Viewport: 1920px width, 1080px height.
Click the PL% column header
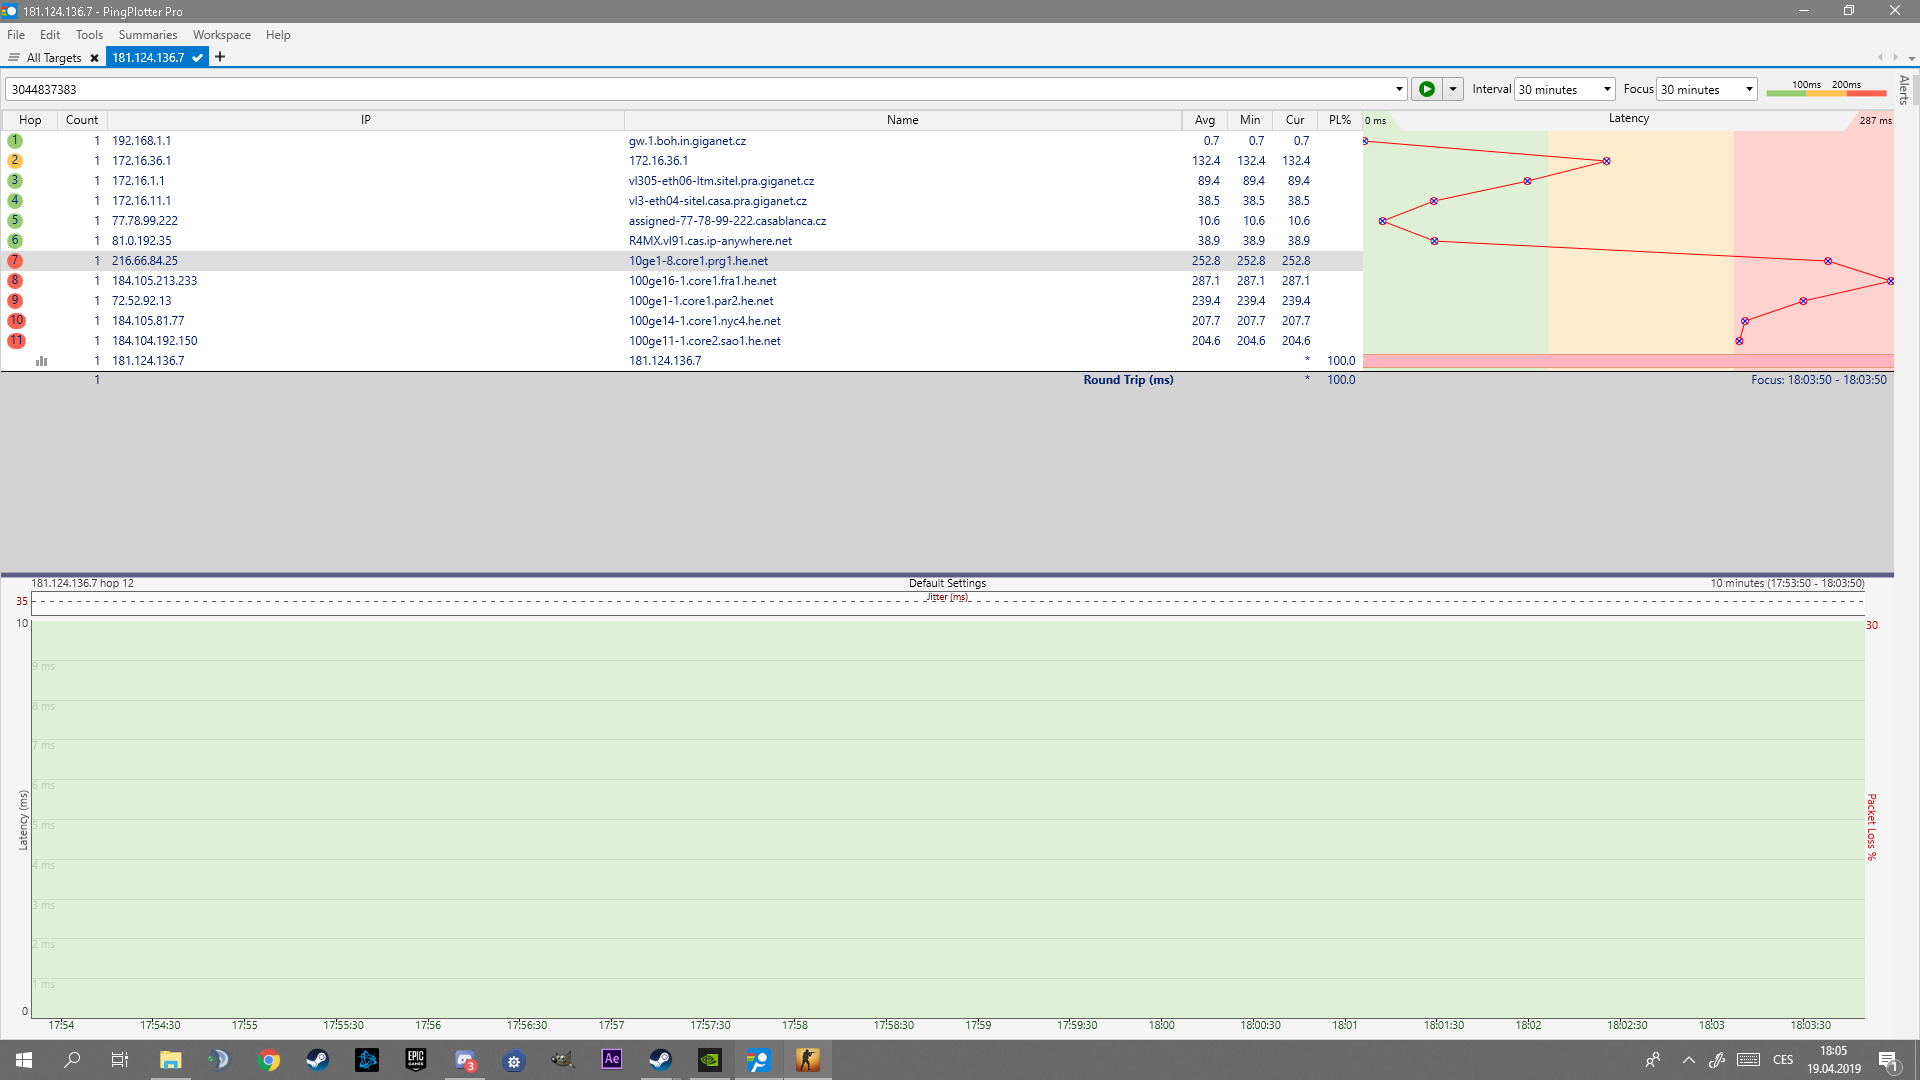point(1339,120)
